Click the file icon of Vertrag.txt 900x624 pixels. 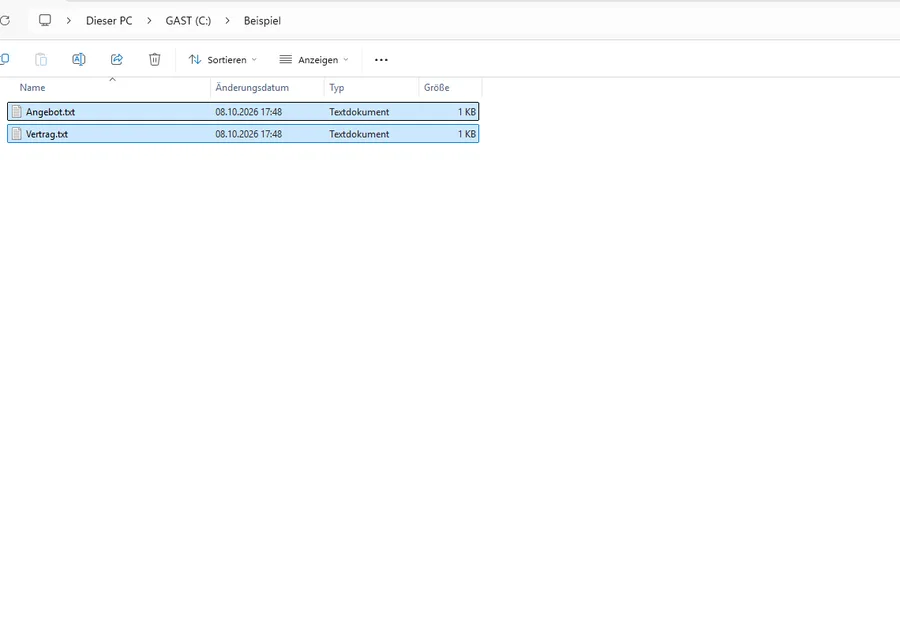pos(17,134)
